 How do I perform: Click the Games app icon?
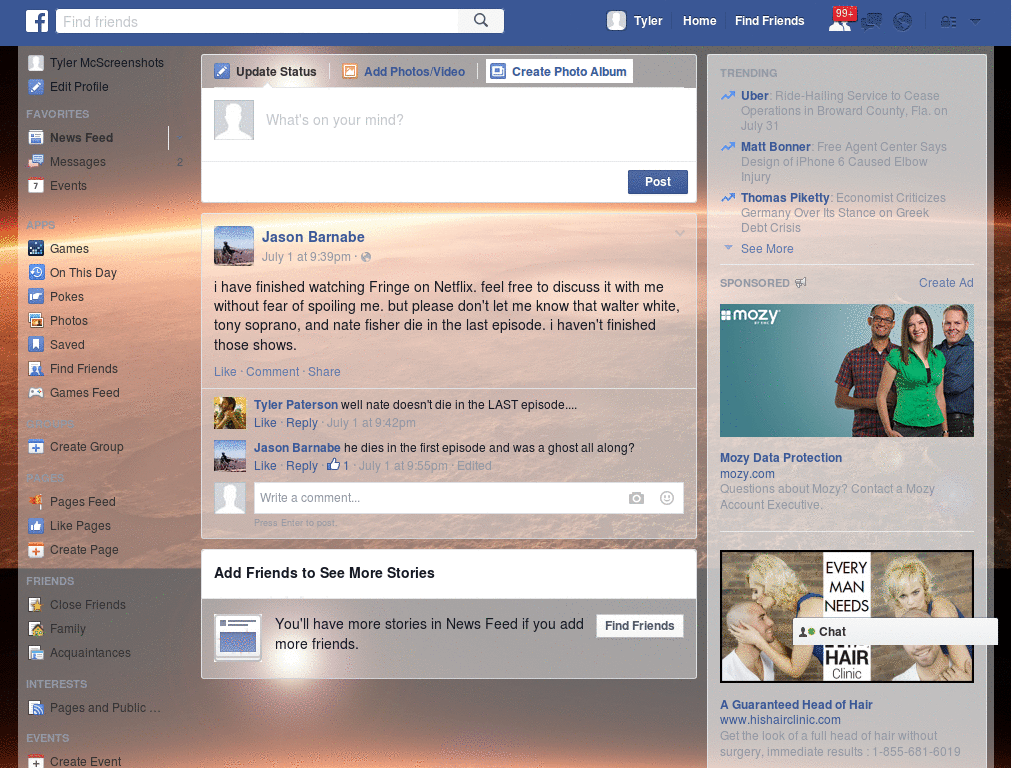(x=36, y=248)
